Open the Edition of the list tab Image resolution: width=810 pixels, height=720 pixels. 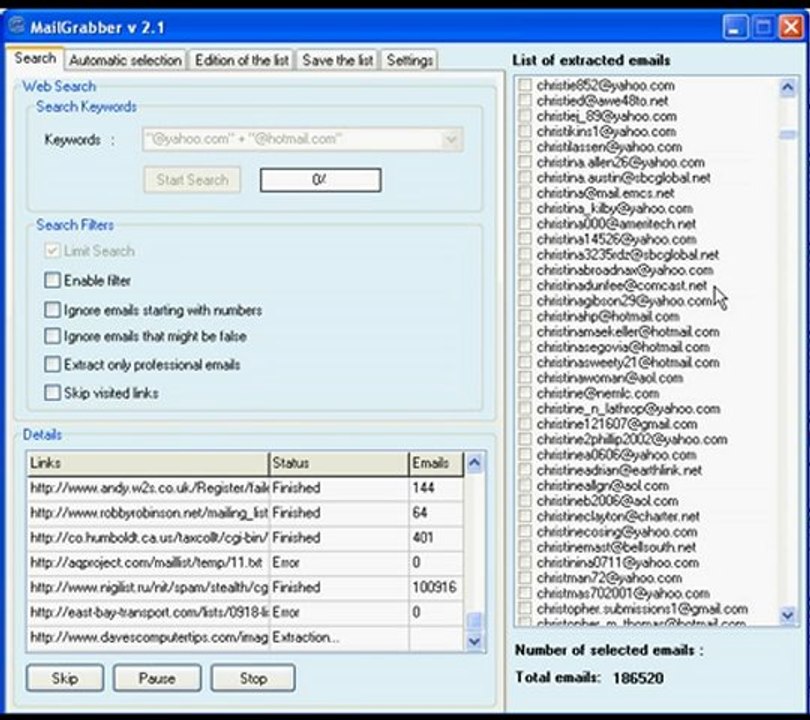pos(242,60)
